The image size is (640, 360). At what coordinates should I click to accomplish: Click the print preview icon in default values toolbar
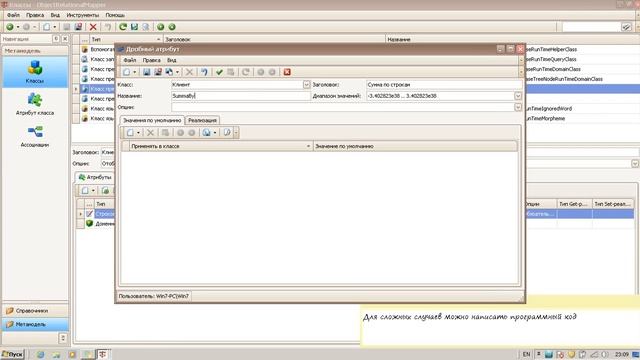(227, 133)
